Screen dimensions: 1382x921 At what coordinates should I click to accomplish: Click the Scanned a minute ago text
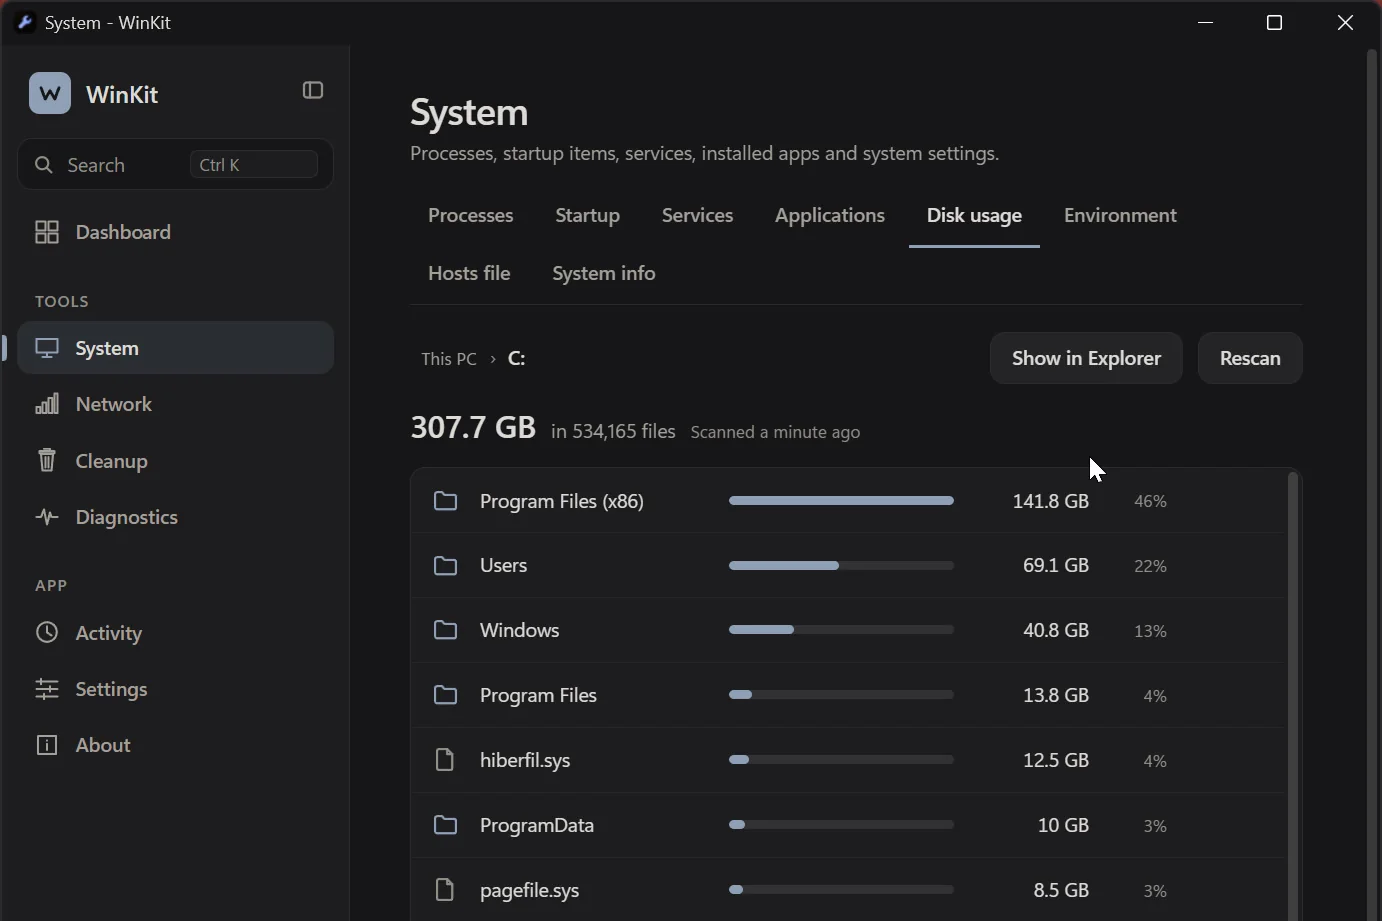(775, 432)
